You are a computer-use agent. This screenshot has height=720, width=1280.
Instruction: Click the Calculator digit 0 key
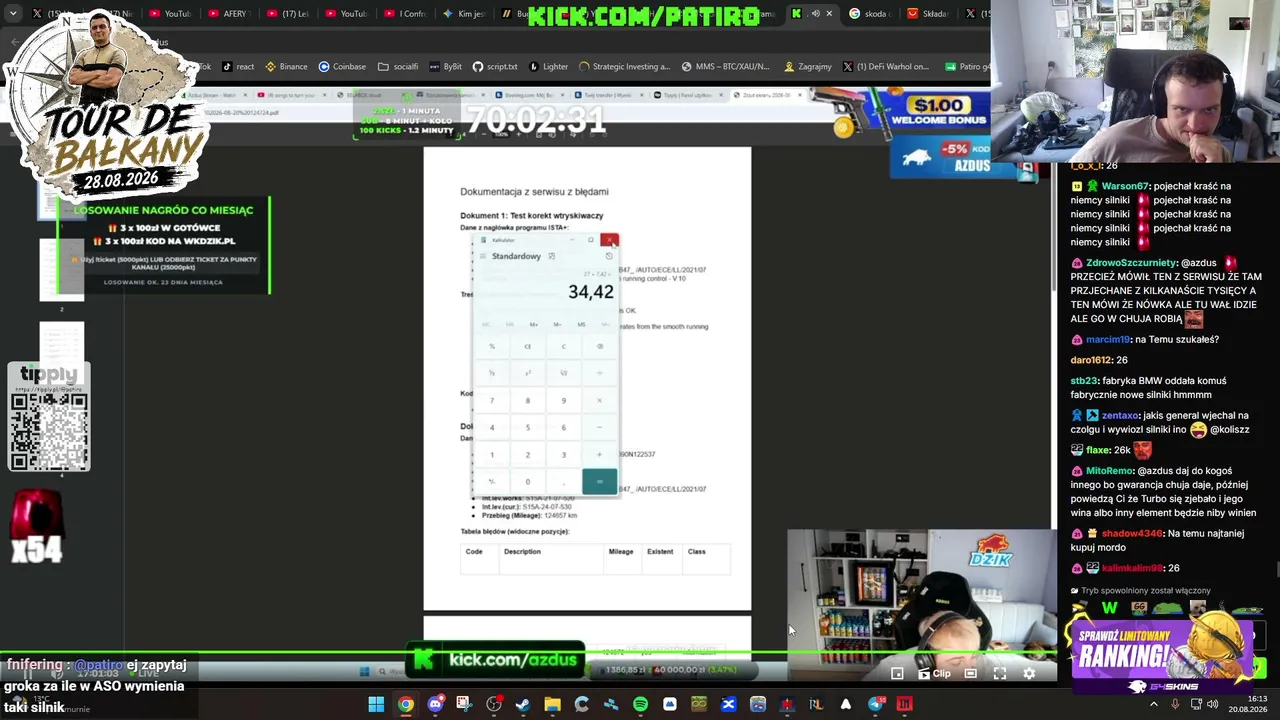click(528, 481)
